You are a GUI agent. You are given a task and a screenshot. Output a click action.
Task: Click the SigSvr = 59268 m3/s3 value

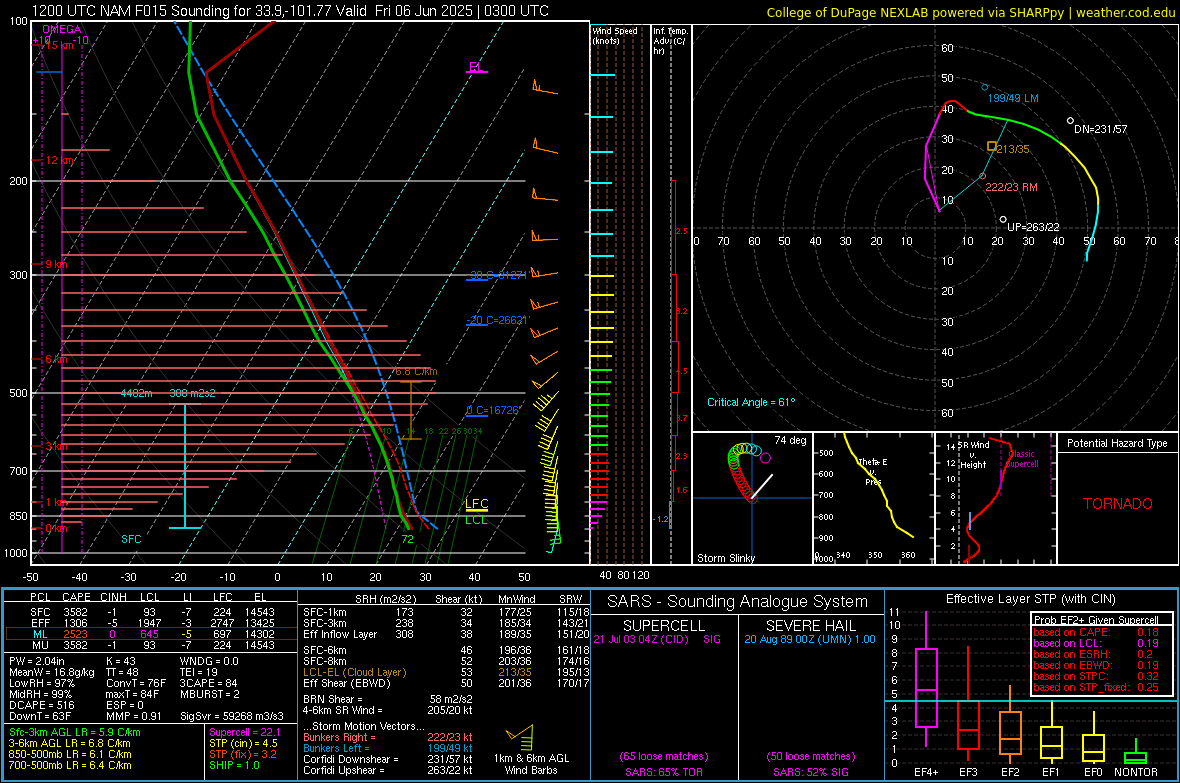point(232,716)
